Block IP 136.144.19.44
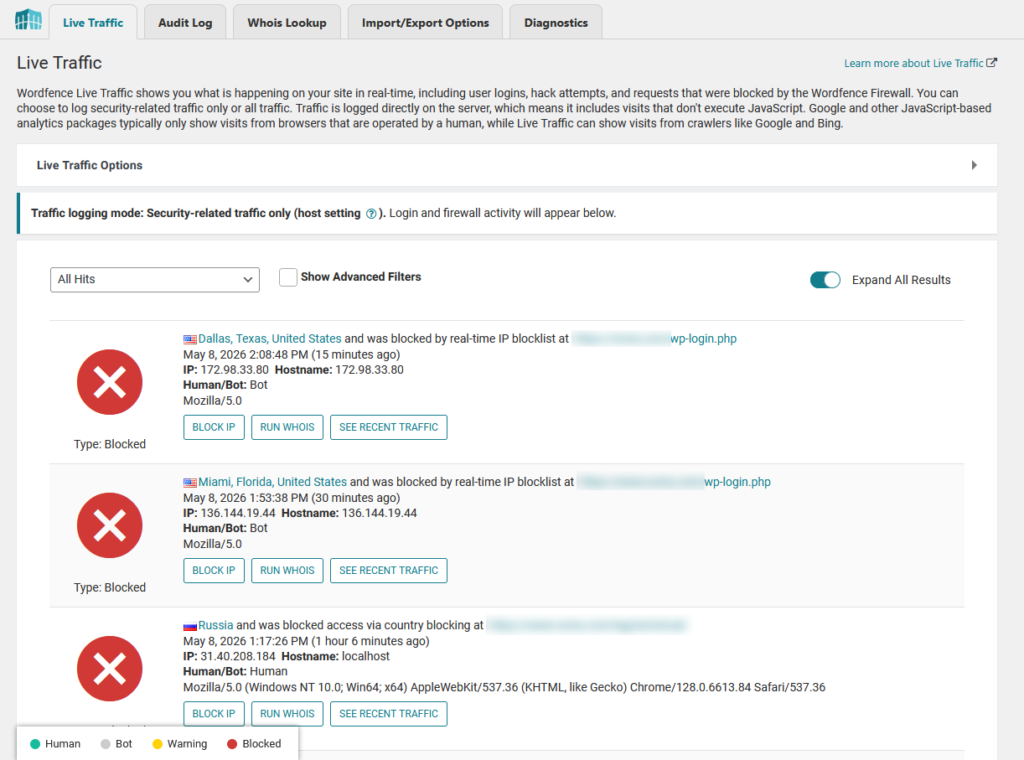The width and height of the screenshot is (1024, 760). 214,570
